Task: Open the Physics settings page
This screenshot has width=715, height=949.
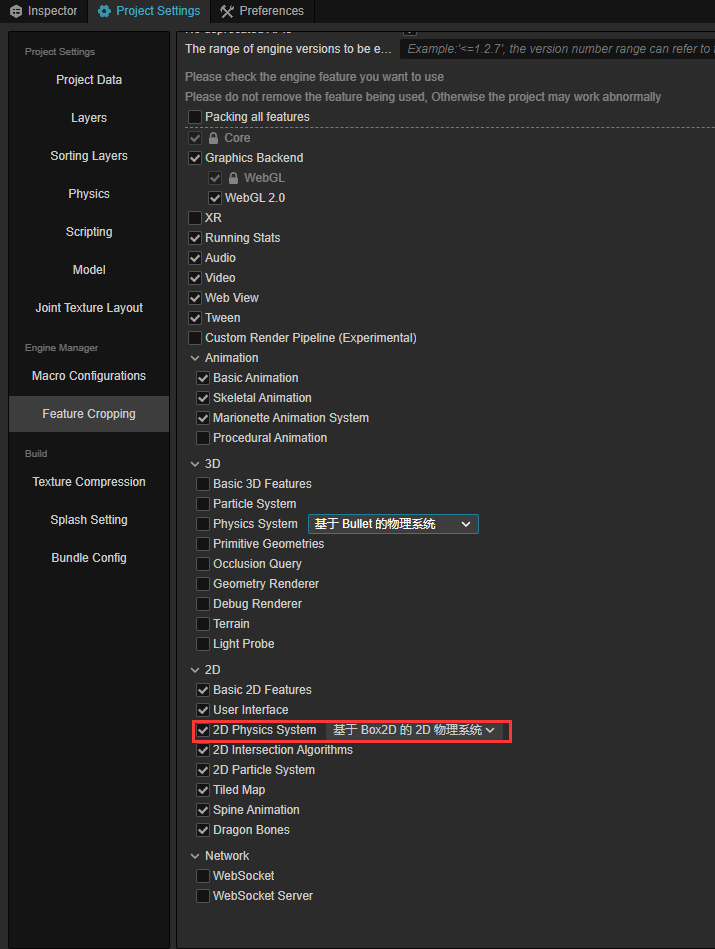Action: point(89,194)
